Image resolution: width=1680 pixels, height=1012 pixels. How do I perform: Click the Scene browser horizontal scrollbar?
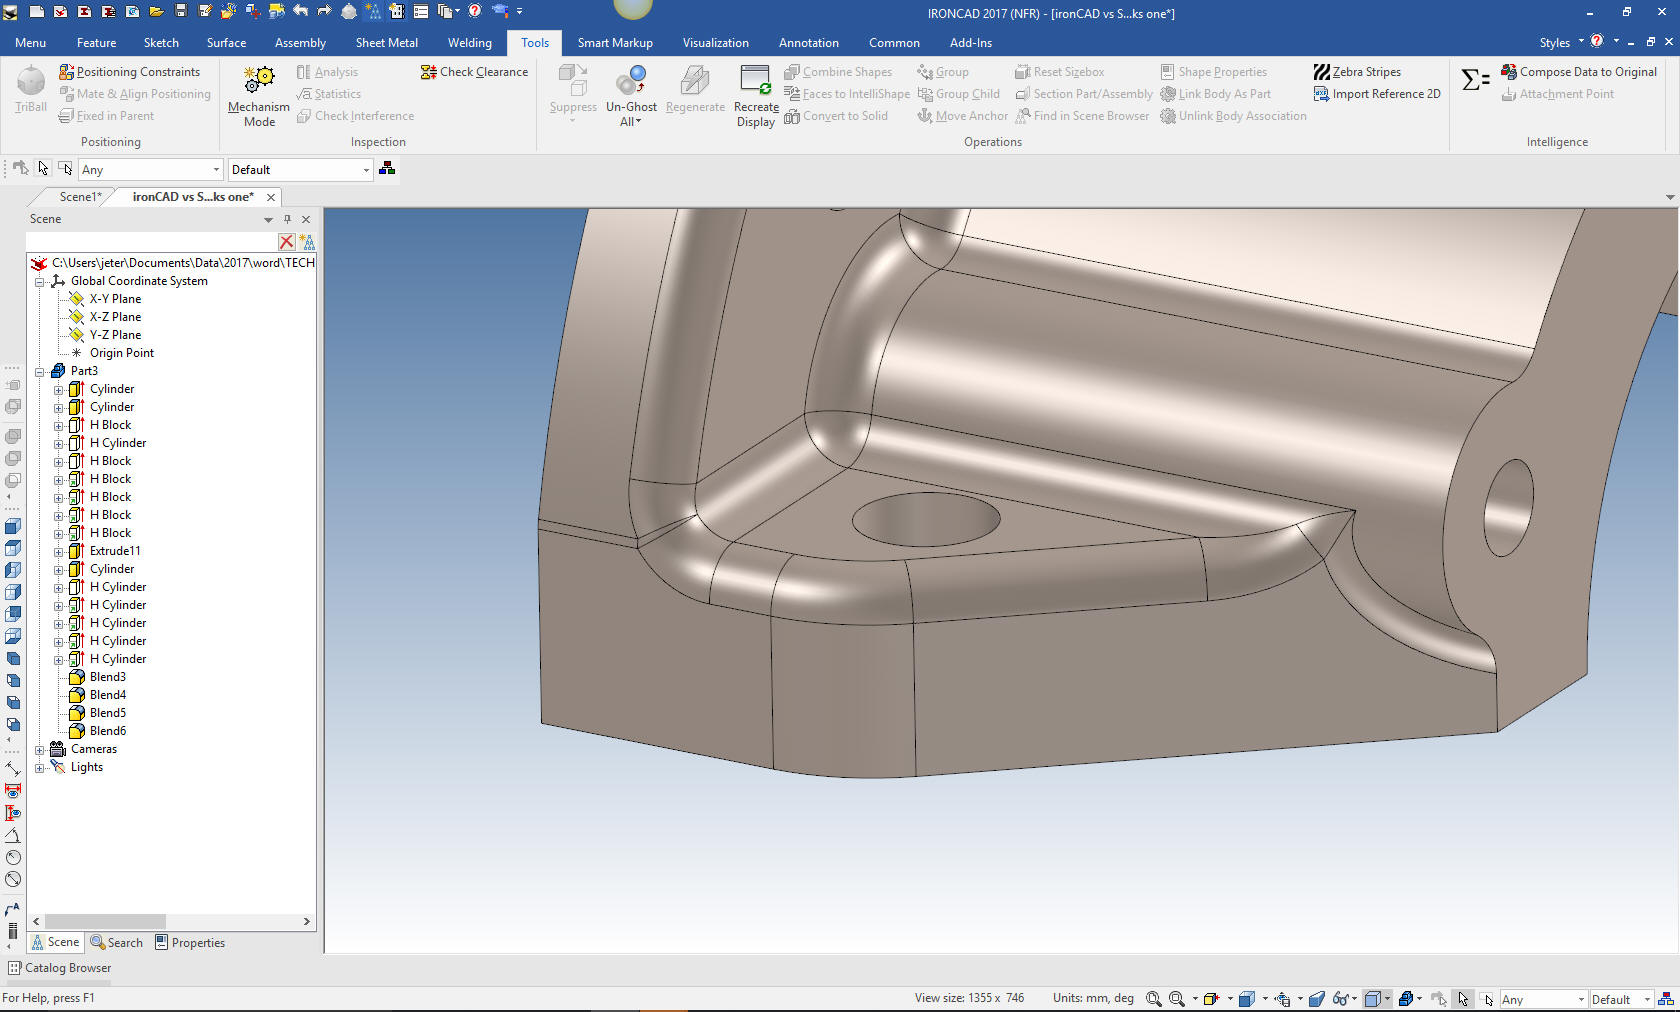click(105, 921)
